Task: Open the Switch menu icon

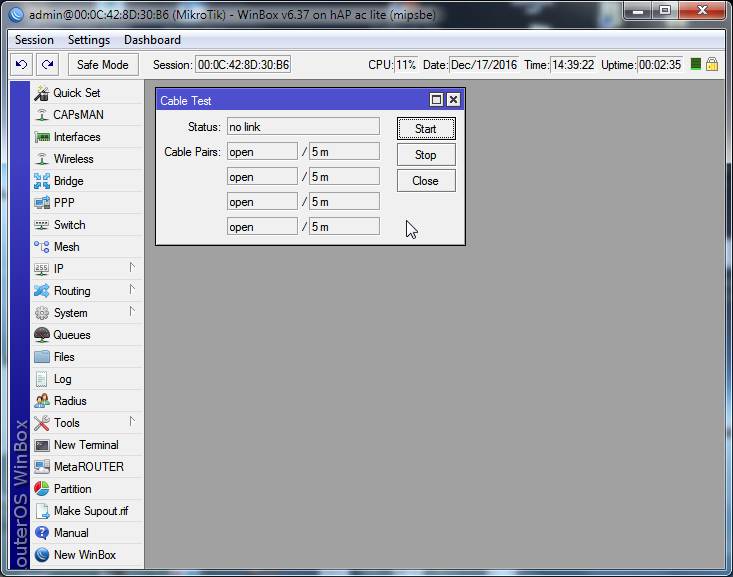Action: [x=42, y=224]
